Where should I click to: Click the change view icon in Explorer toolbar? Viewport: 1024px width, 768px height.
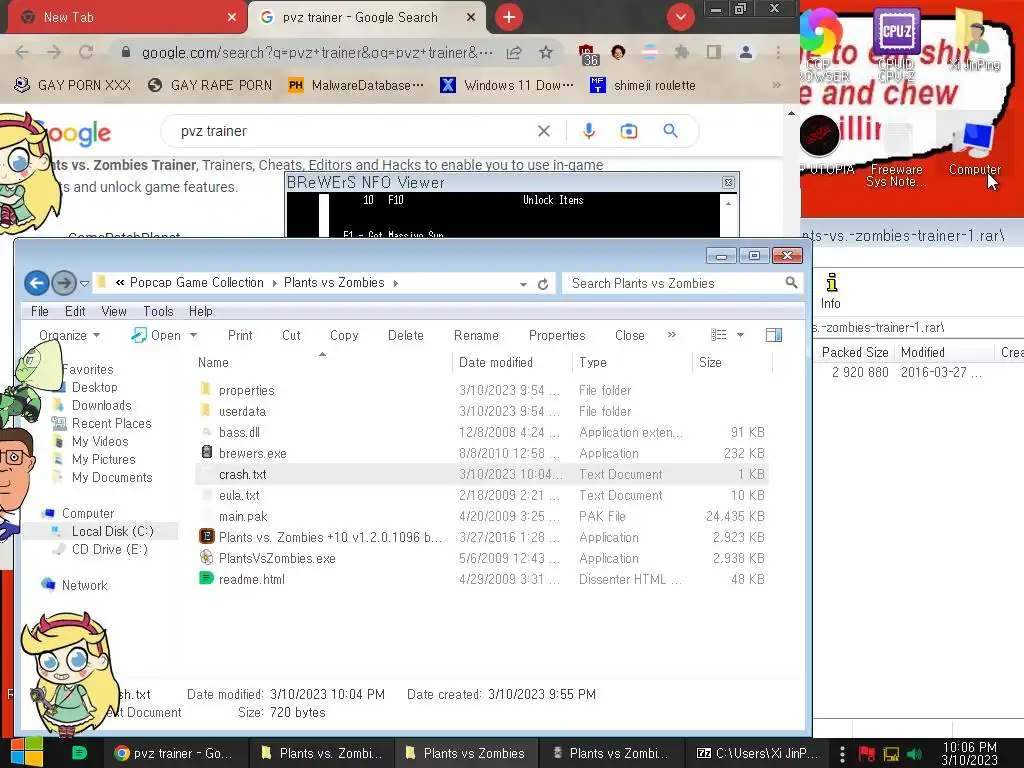[x=718, y=335]
